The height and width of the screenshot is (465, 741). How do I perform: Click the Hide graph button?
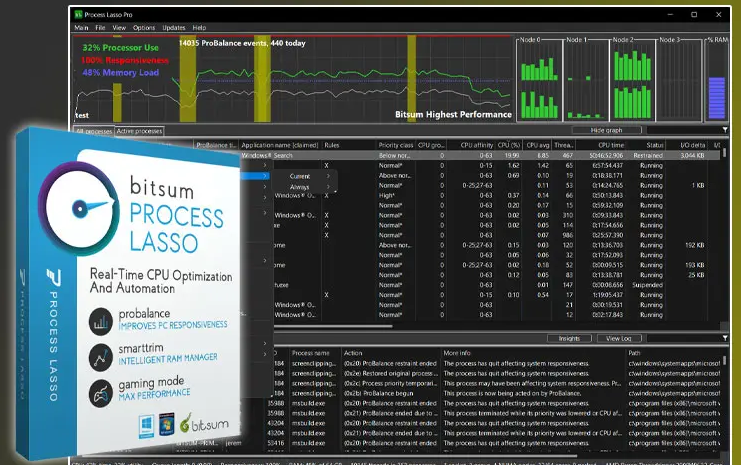606,130
